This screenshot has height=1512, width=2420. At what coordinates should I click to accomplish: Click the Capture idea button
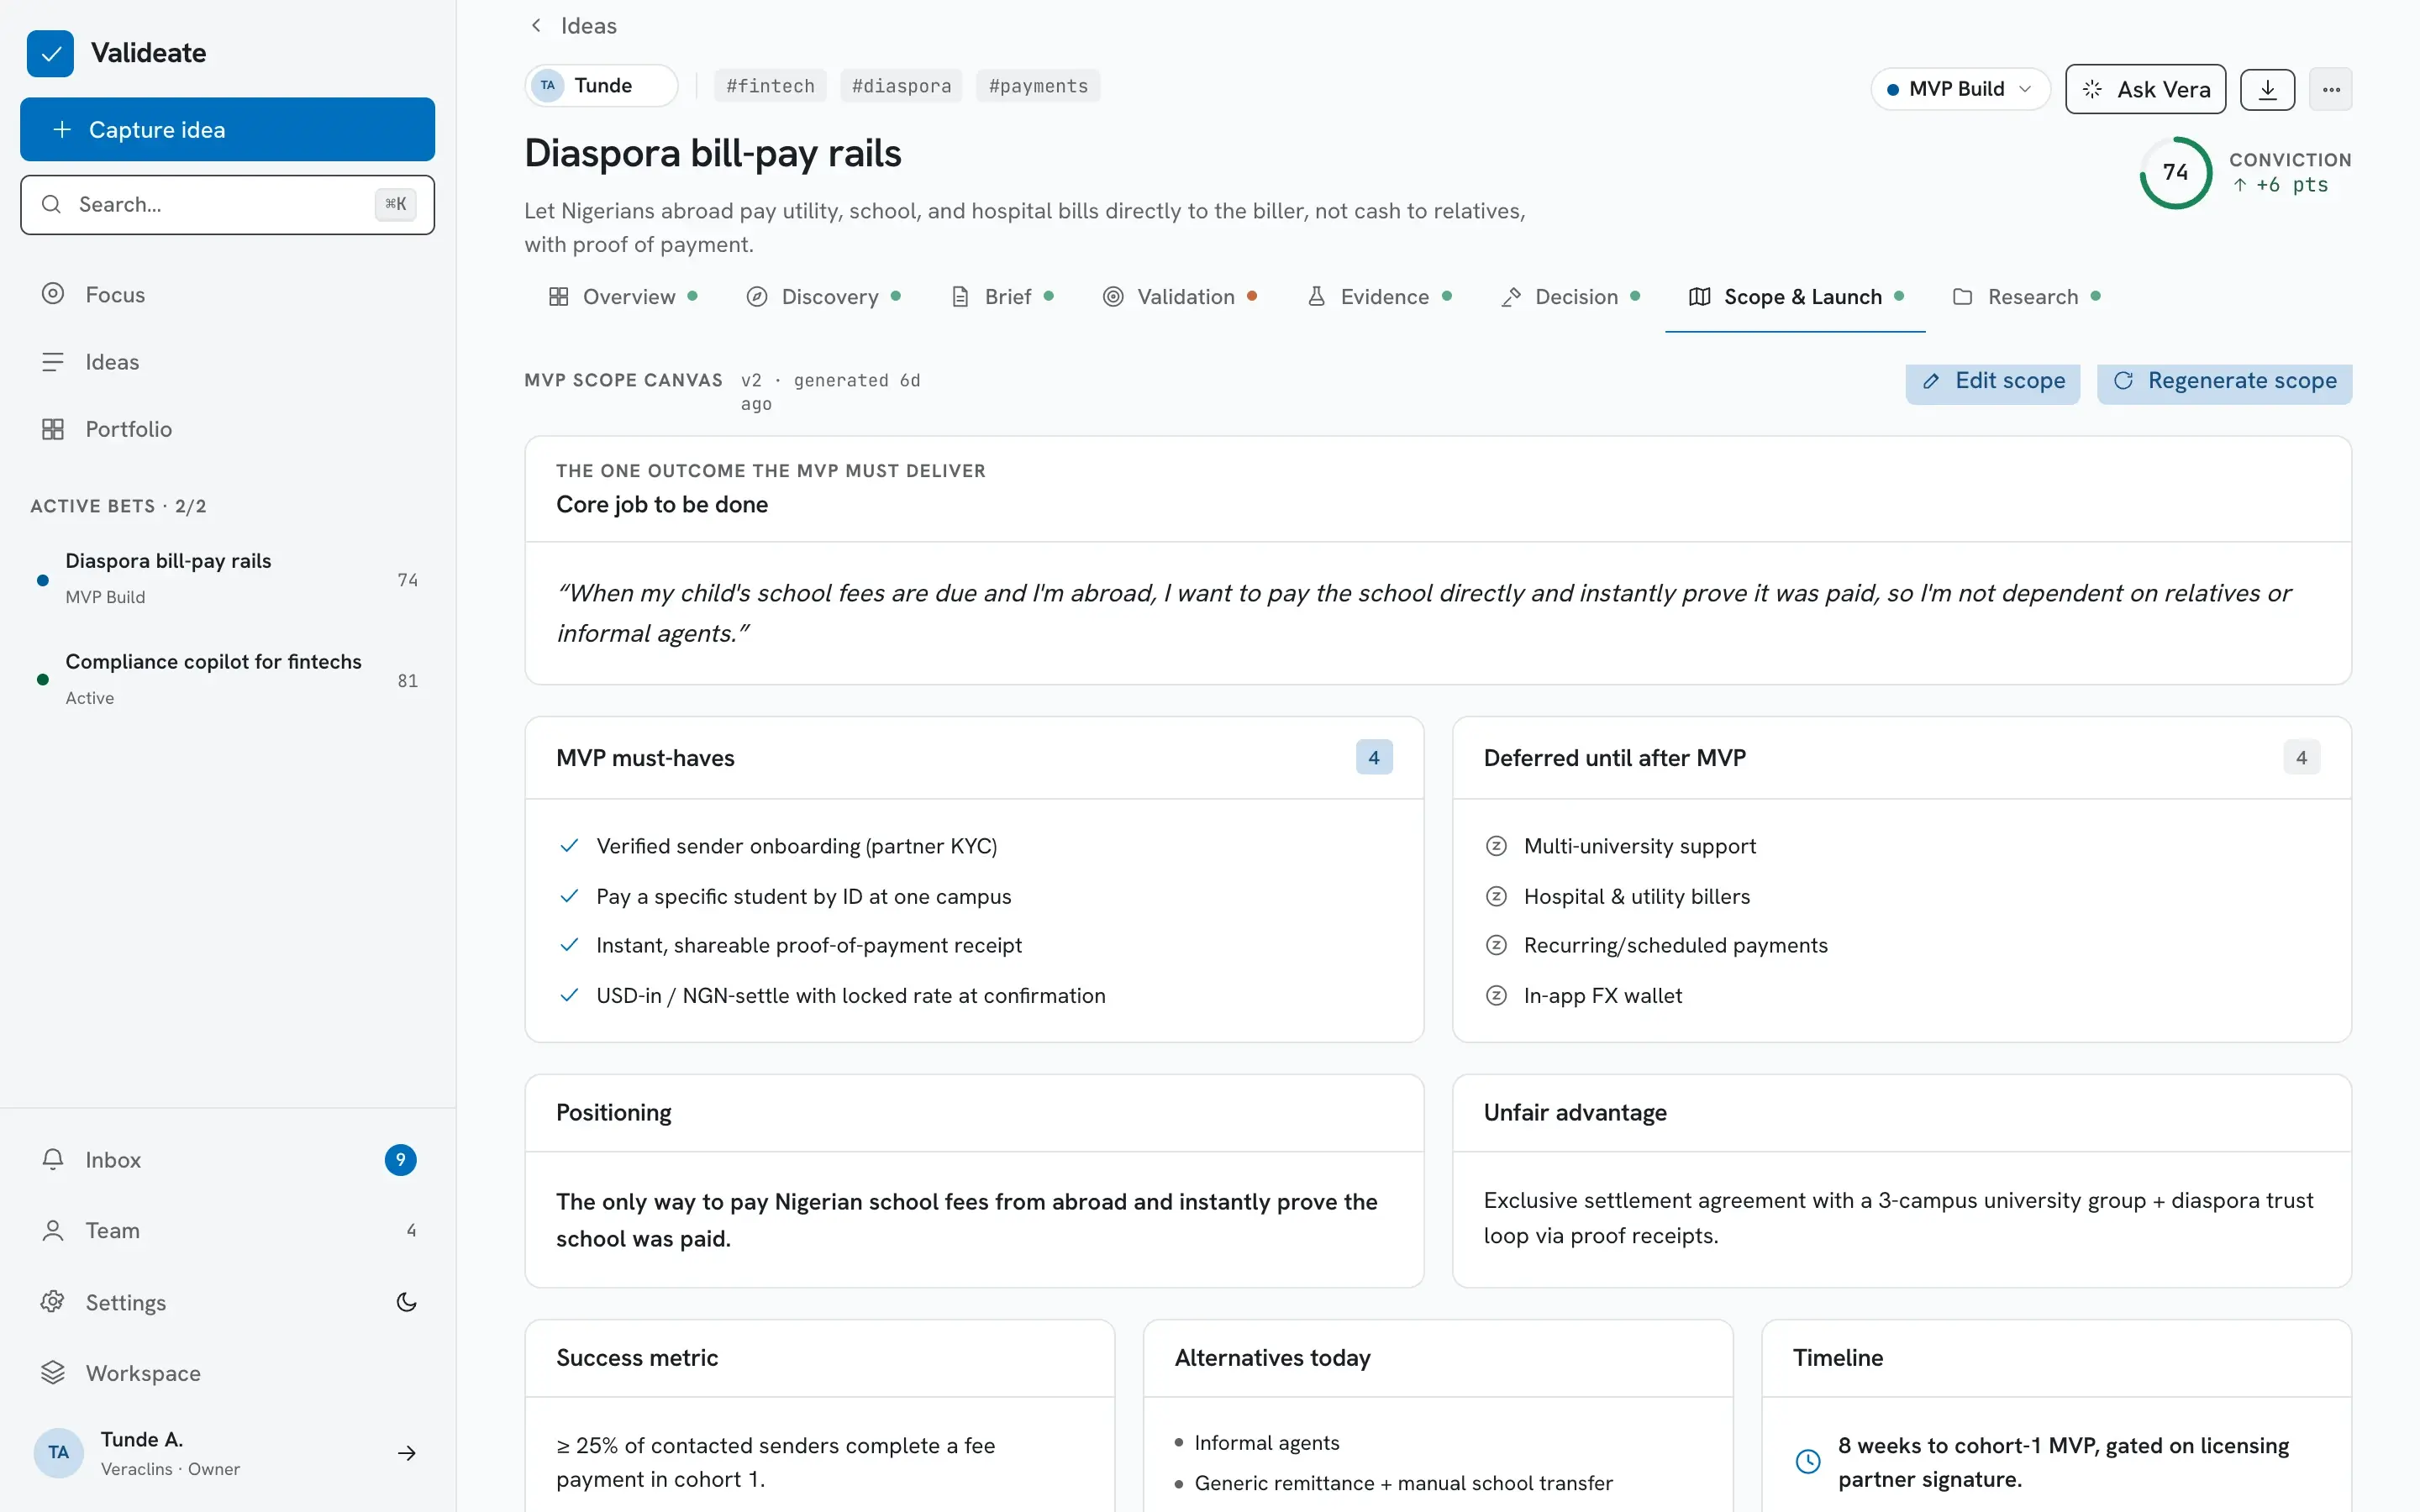[228, 129]
